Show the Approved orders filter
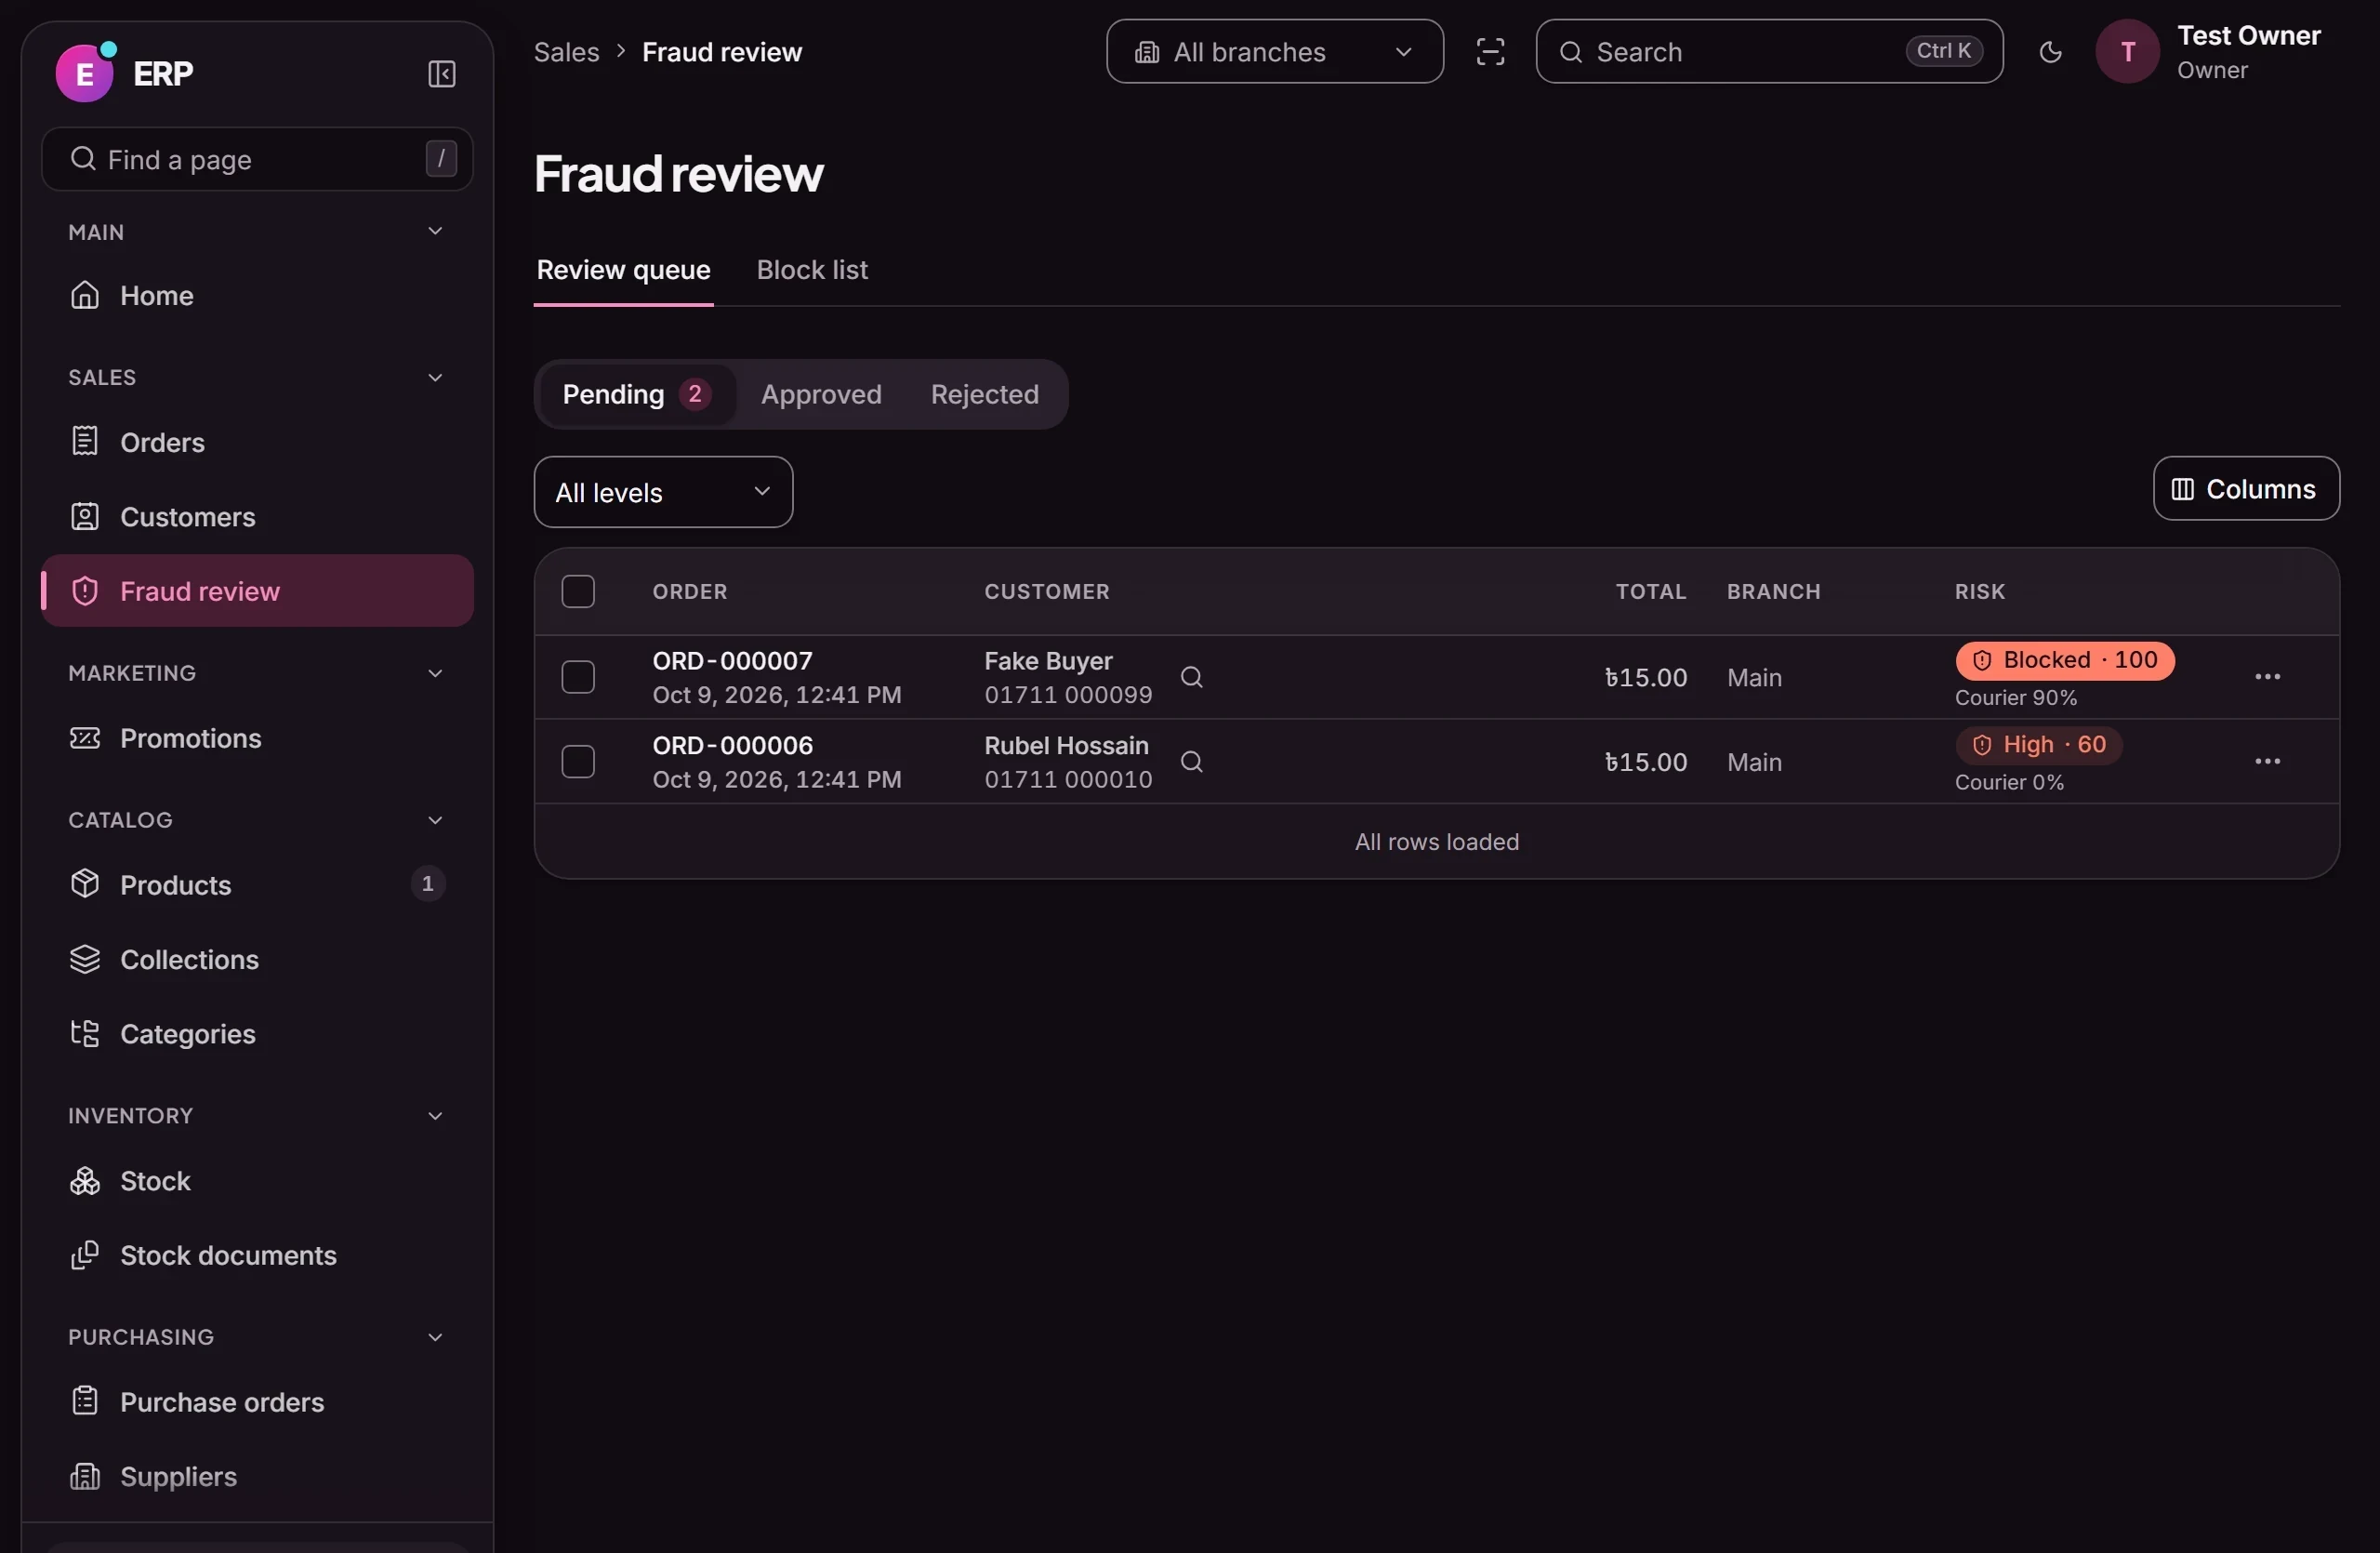 point(821,394)
